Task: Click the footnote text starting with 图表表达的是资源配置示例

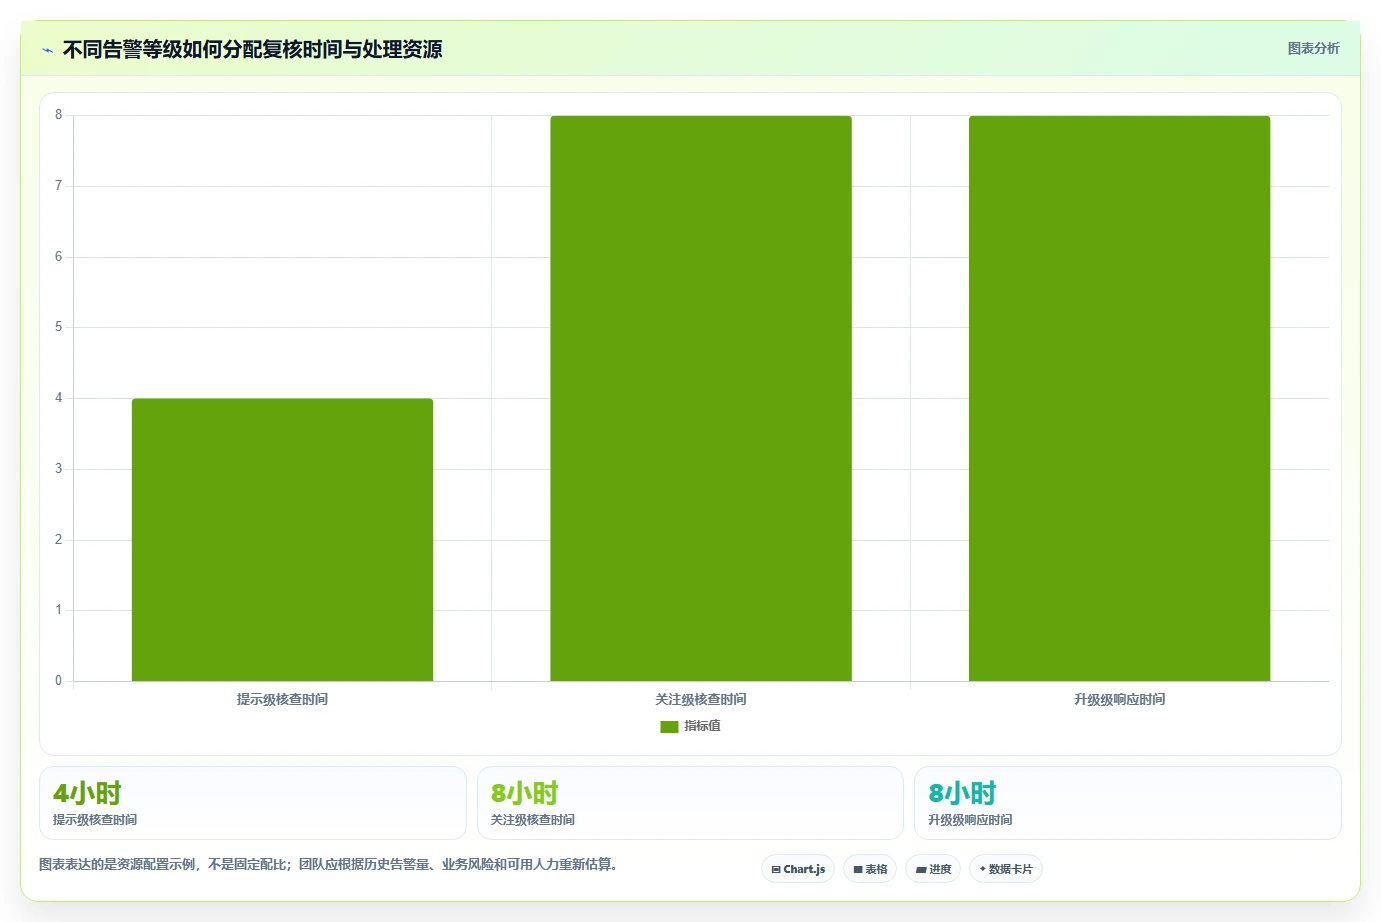Action: point(331,864)
